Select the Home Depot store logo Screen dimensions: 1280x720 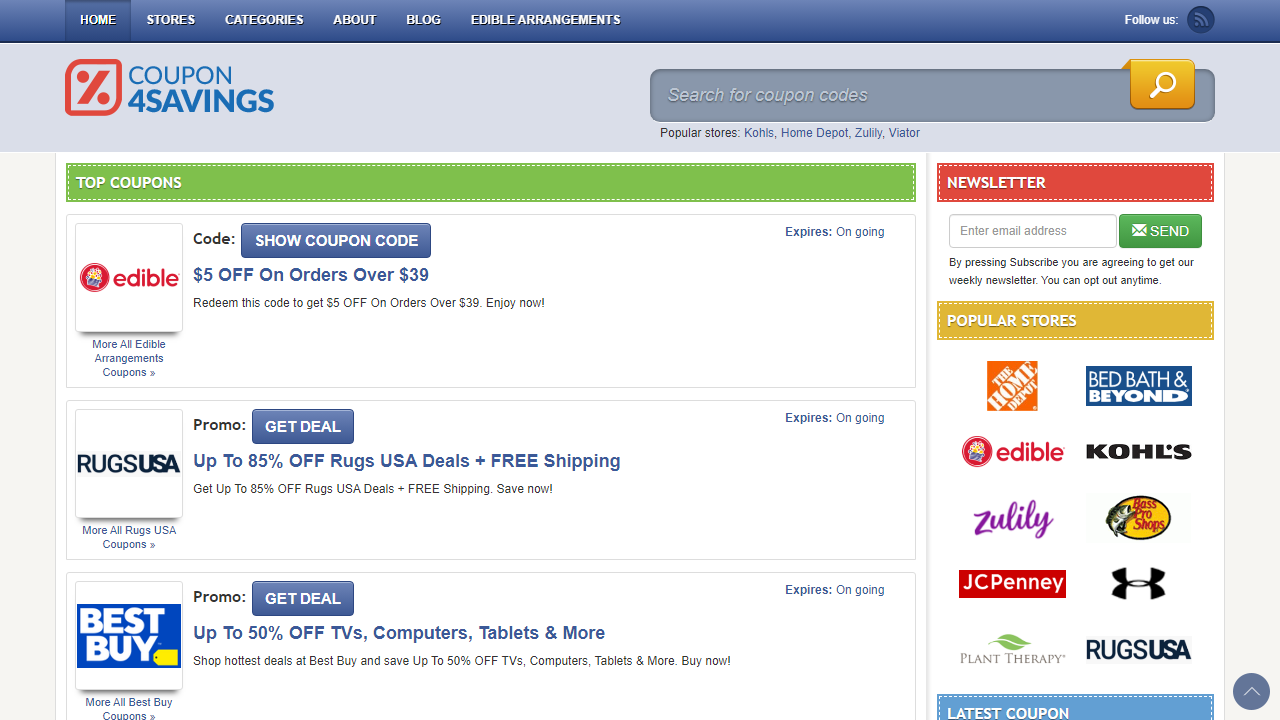pos(1012,386)
